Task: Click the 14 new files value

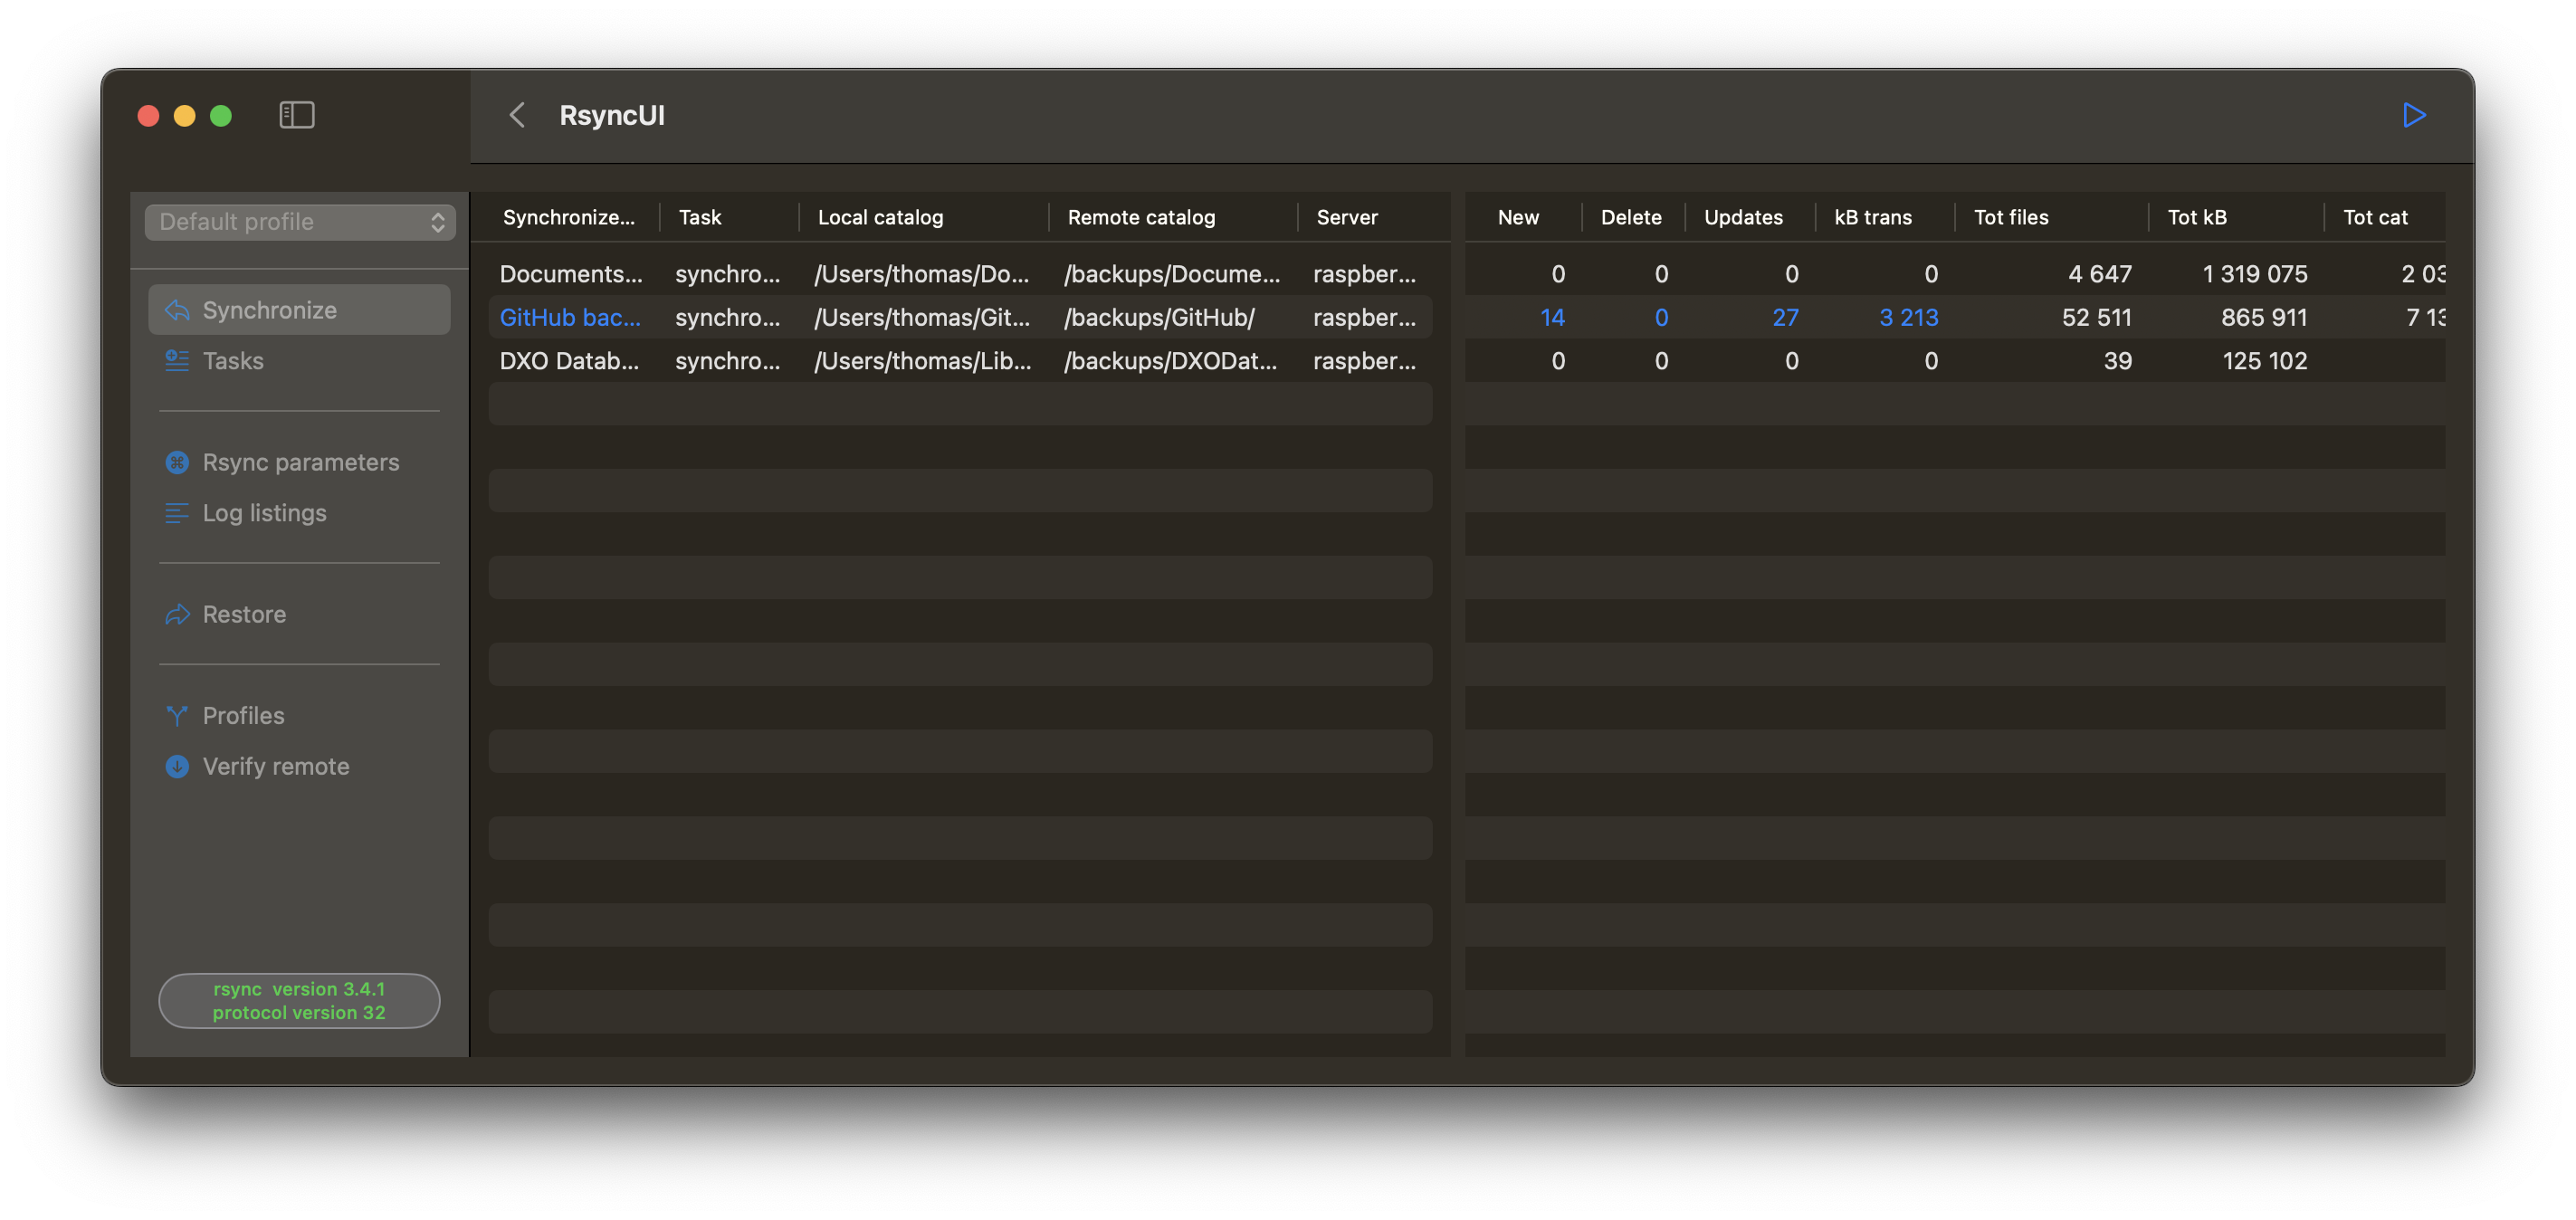Action: 1552,317
